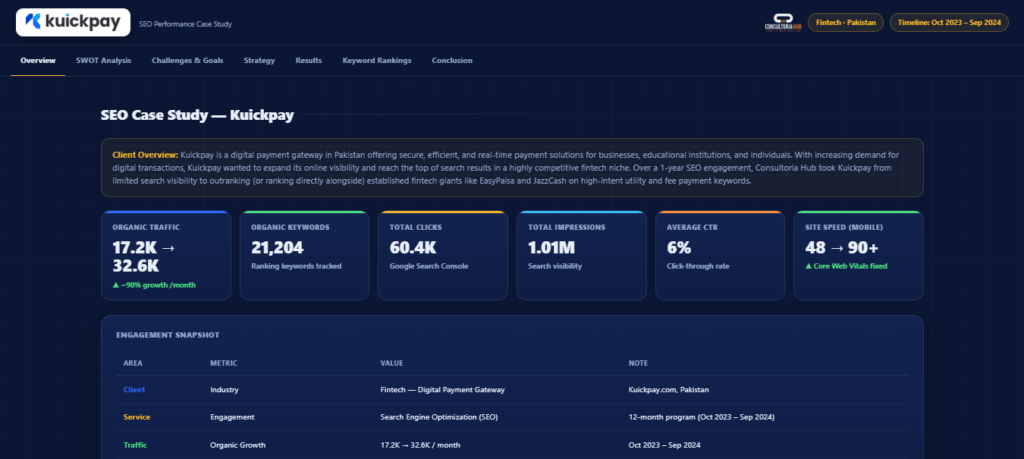Click the 'Organic Growth' metric cell
Image resolution: width=1024 pixels, height=459 pixels.
[x=238, y=445]
